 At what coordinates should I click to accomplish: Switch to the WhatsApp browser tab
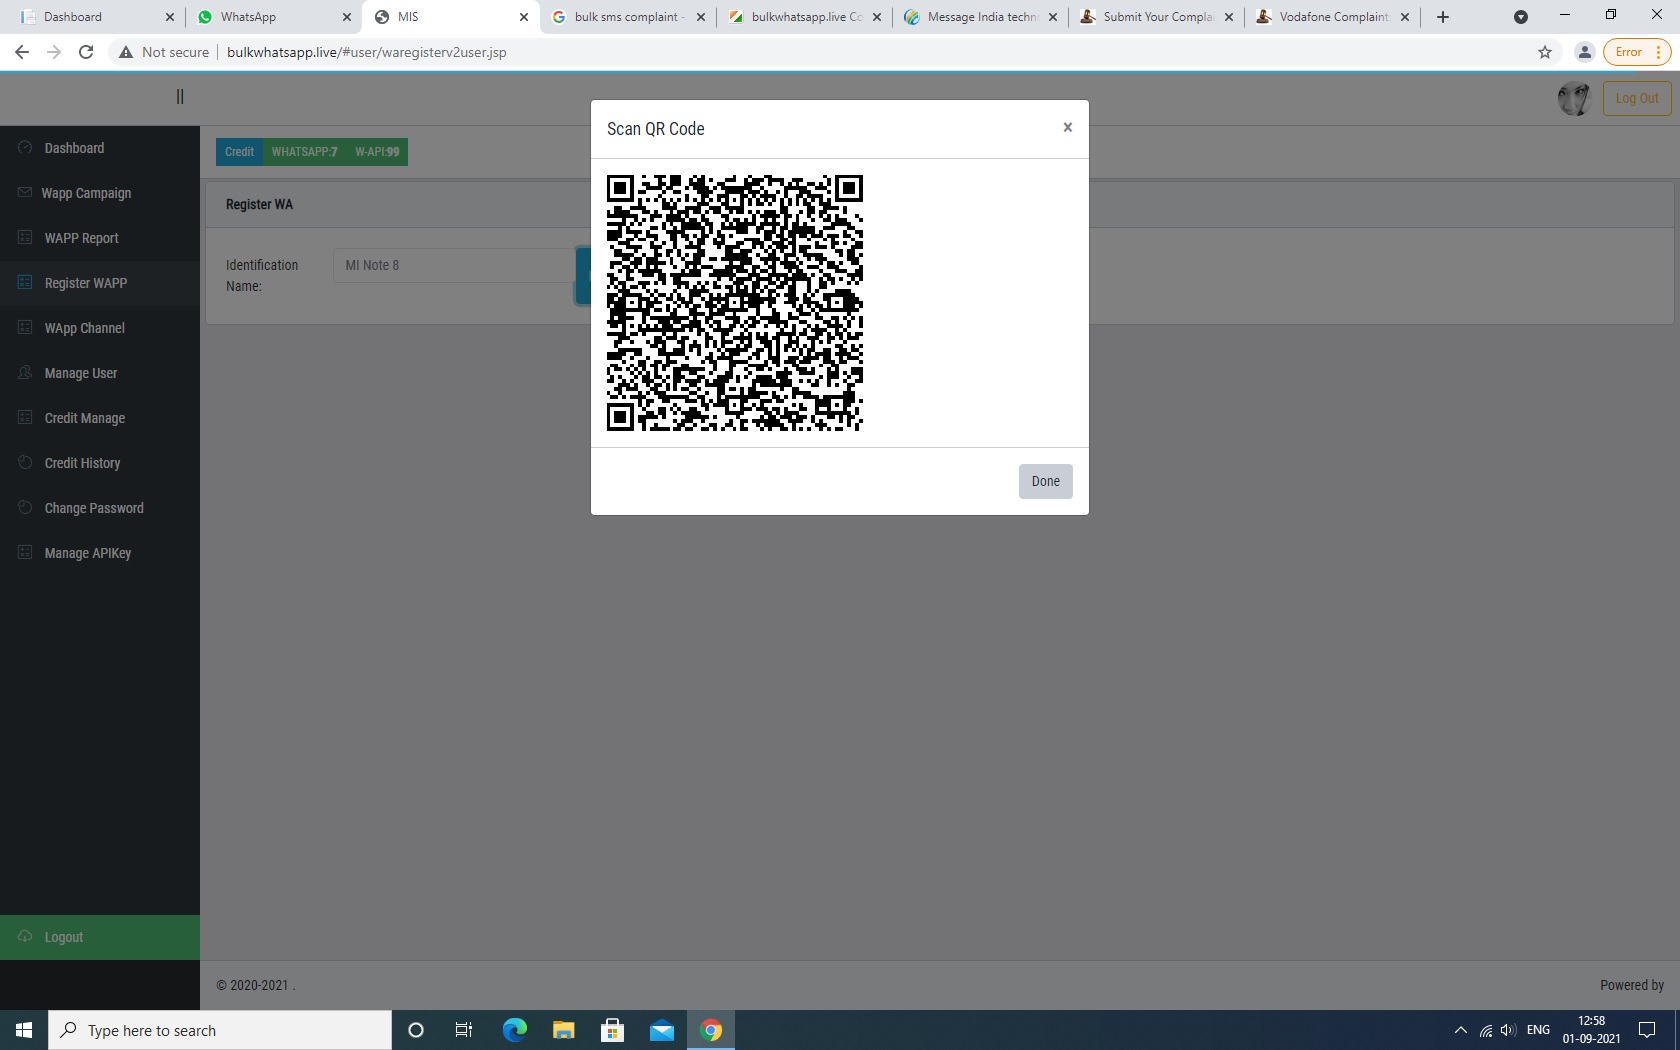(270, 17)
